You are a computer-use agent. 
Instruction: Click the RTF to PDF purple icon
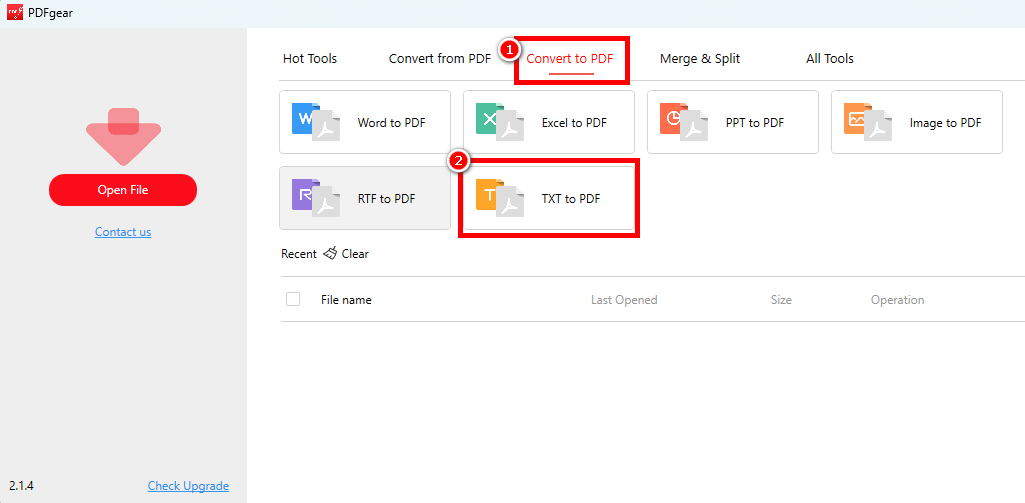(316, 198)
